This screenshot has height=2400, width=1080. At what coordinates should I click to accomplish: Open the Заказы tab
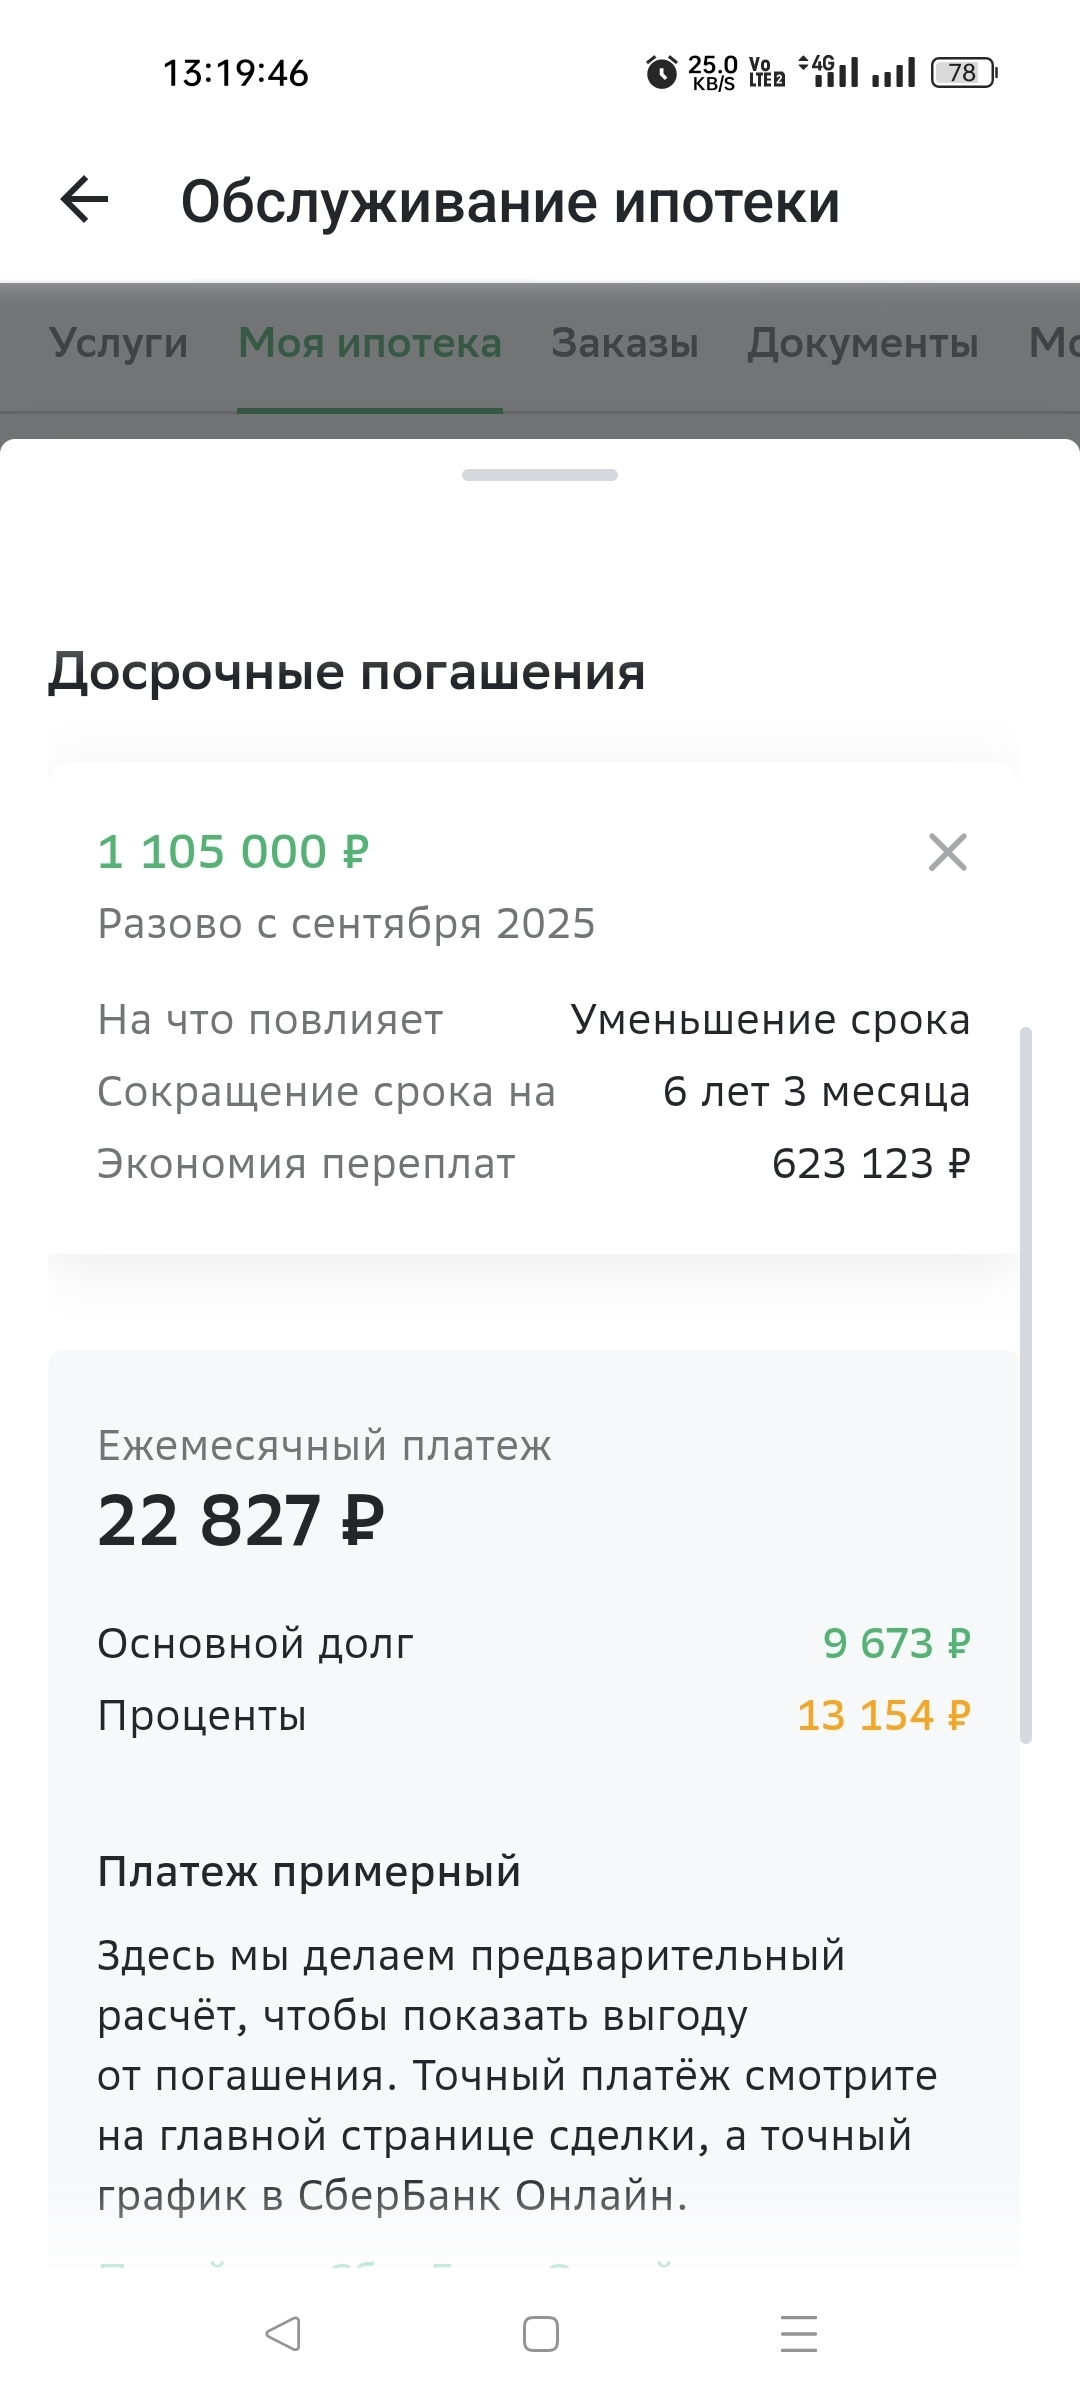625,343
